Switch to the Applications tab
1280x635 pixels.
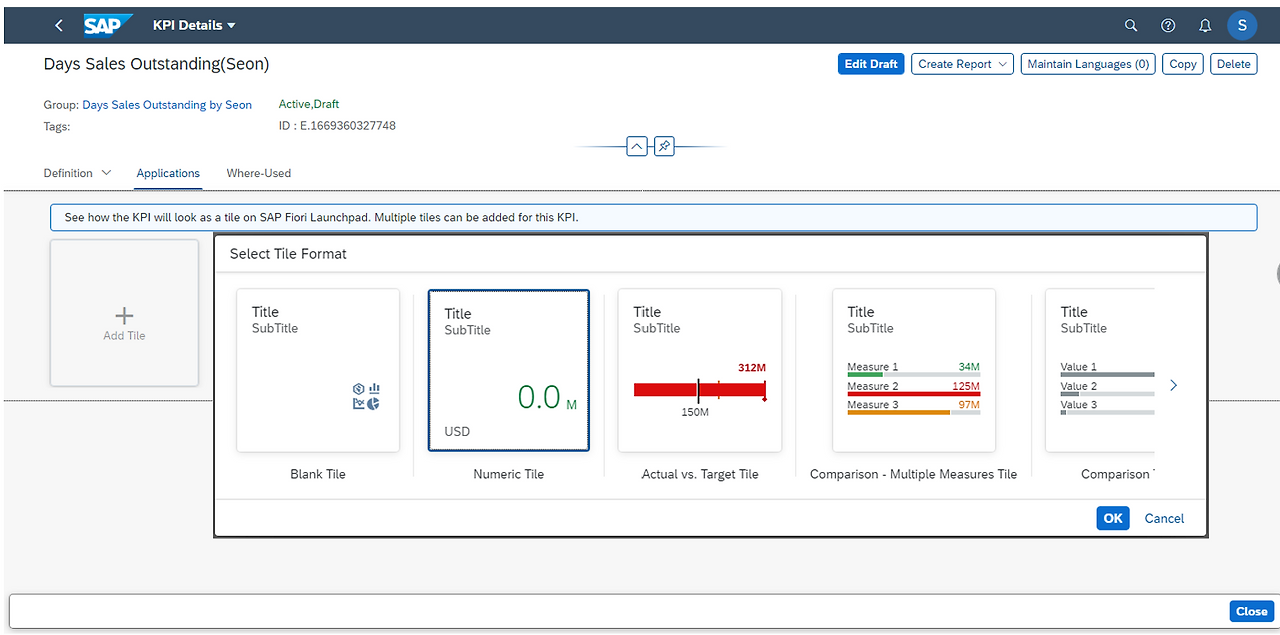[168, 173]
